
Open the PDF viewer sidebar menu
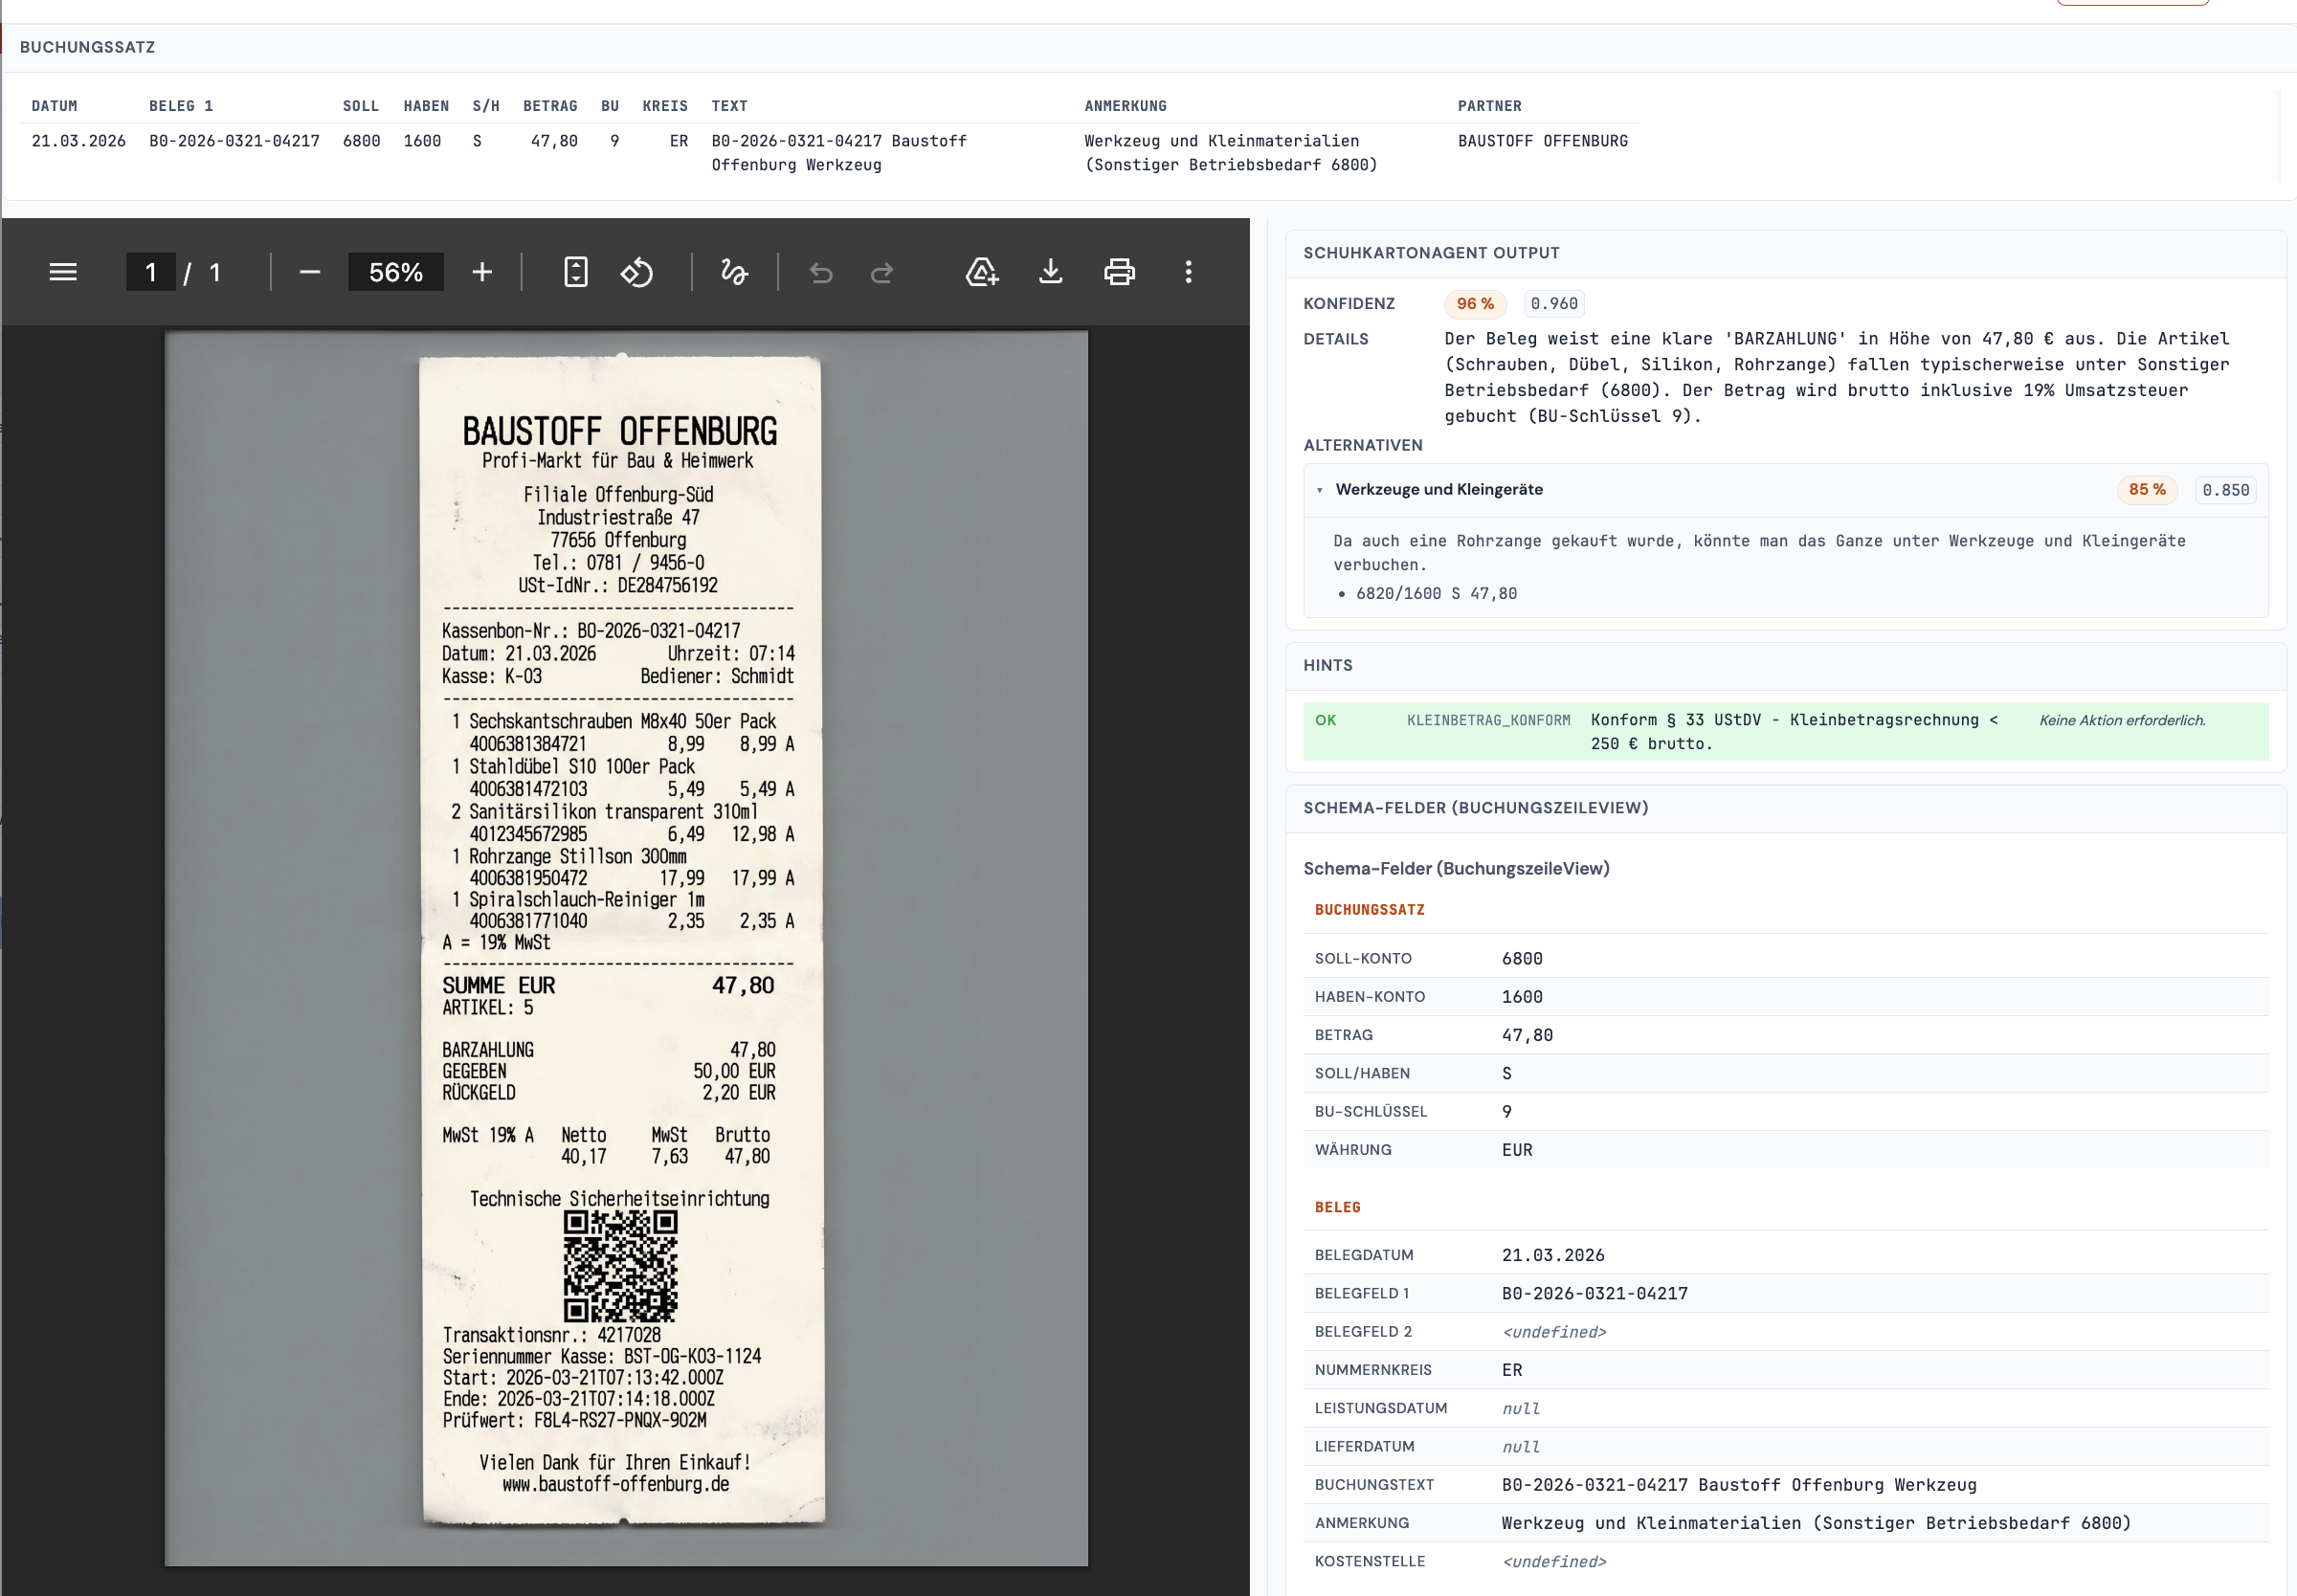(63, 272)
